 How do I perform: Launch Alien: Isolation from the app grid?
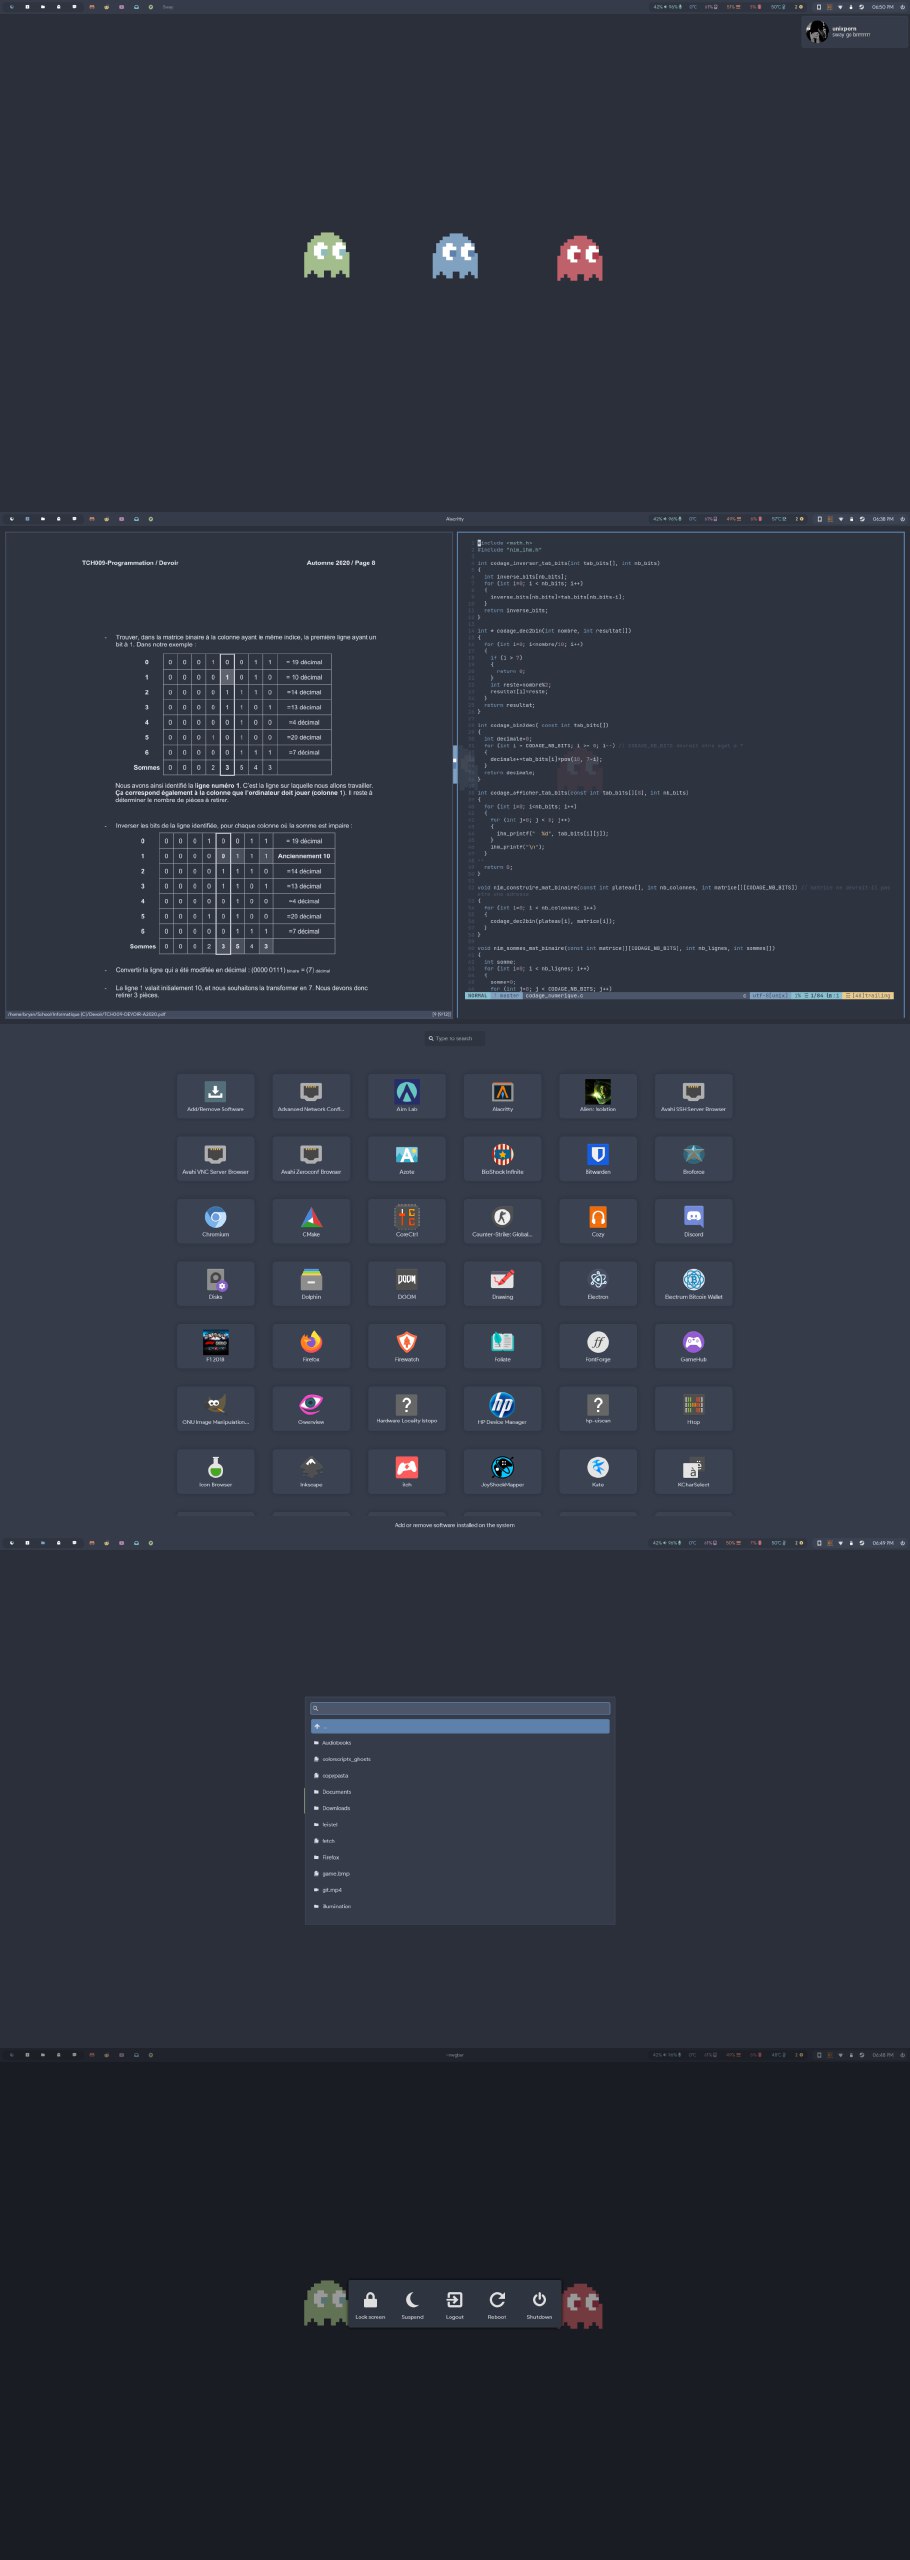[x=598, y=1096]
